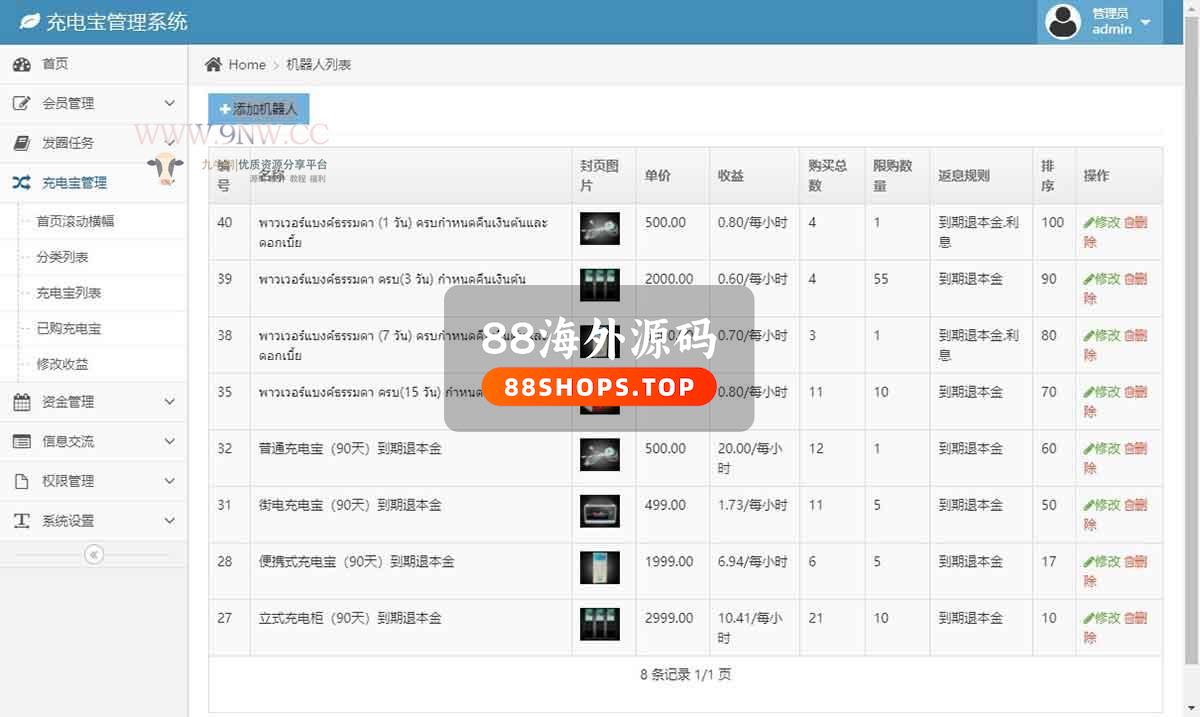Screen dimensions: 1200x717
Task: Expand the 资金管理 menu chevron
Action: pyautogui.click(x=169, y=402)
